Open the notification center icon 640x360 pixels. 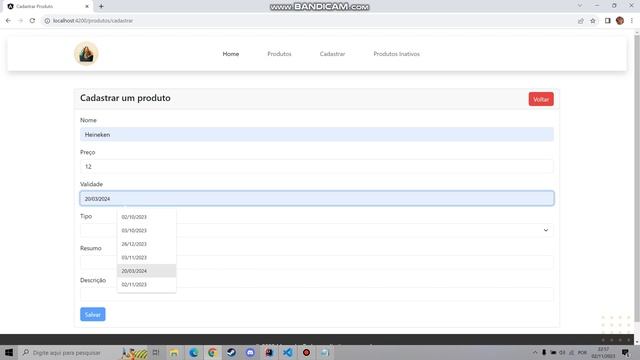pyautogui.click(x=625, y=352)
